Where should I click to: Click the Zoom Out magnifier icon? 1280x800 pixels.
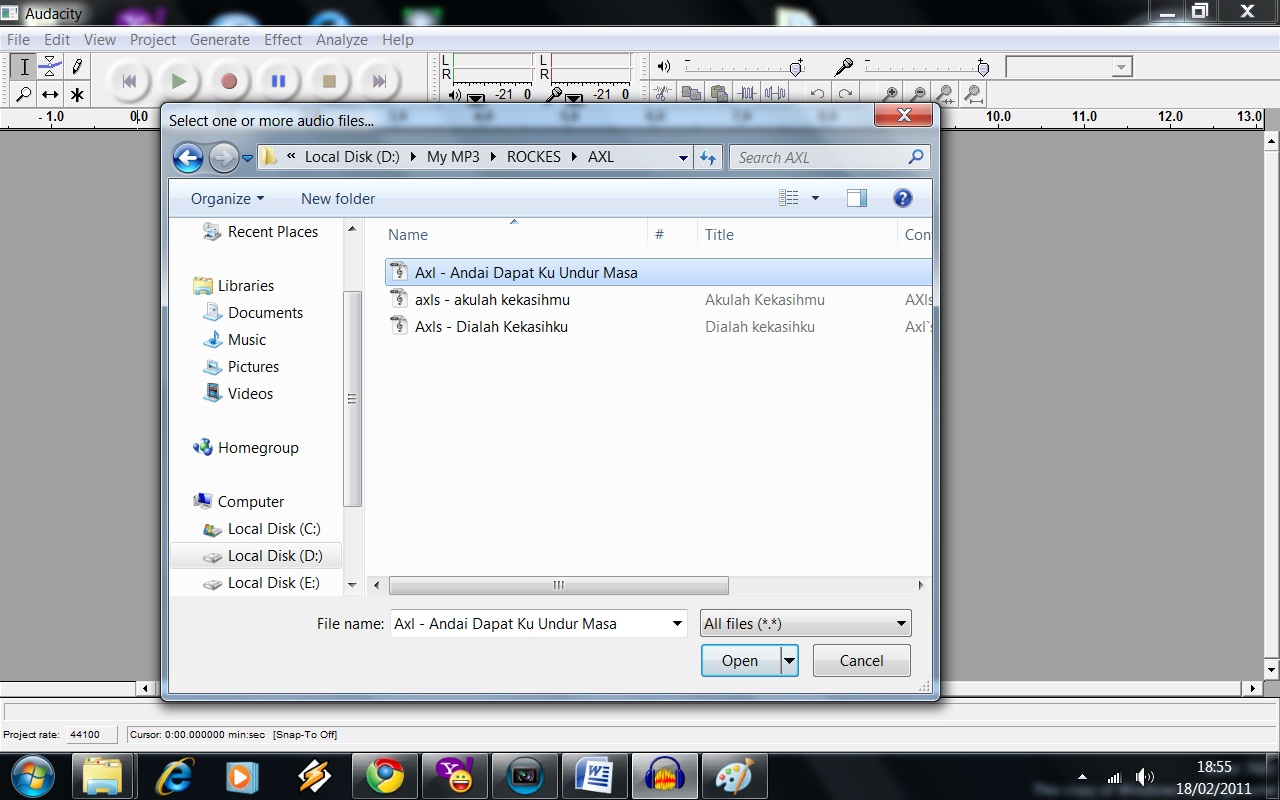coord(918,94)
